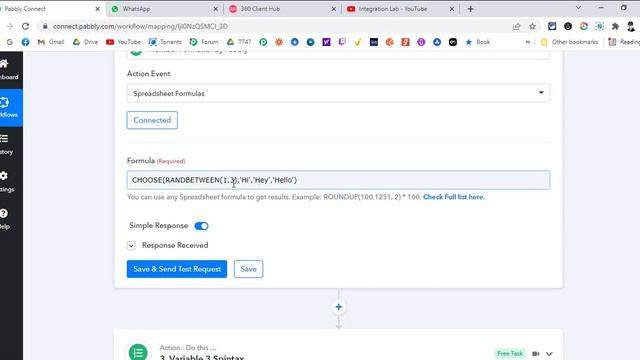Open the Reading list bookmark
Screen dimensions: 640x360
pos(624,42)
